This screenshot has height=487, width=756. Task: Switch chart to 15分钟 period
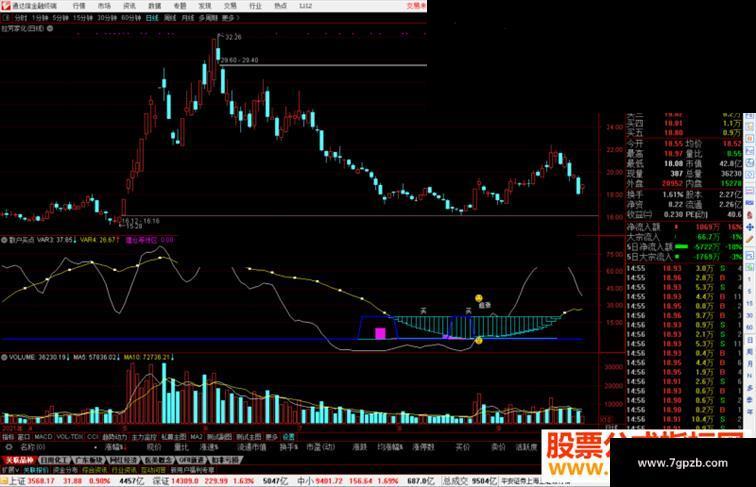coord(83,18)
